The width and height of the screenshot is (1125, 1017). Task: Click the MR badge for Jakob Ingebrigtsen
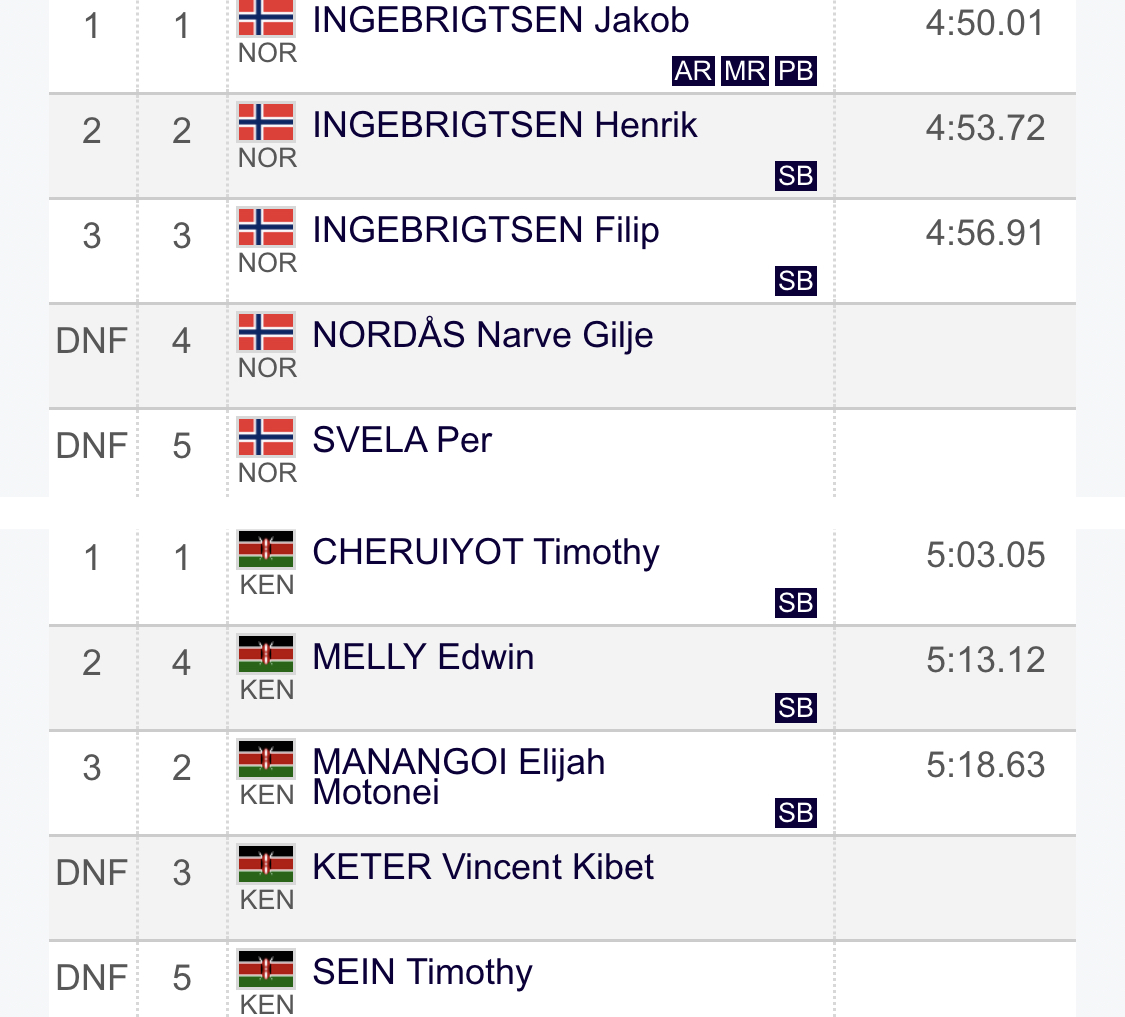744,72
